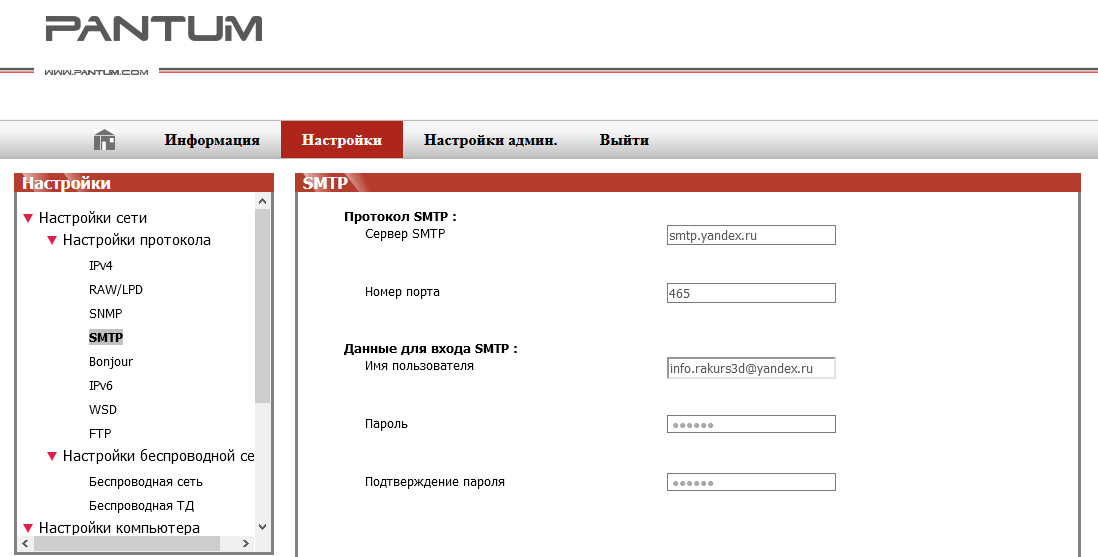Image resolution: width=1098 pixels, height=557 pixels.
Task: Open the IPv6 settings page
Action: 101,385
